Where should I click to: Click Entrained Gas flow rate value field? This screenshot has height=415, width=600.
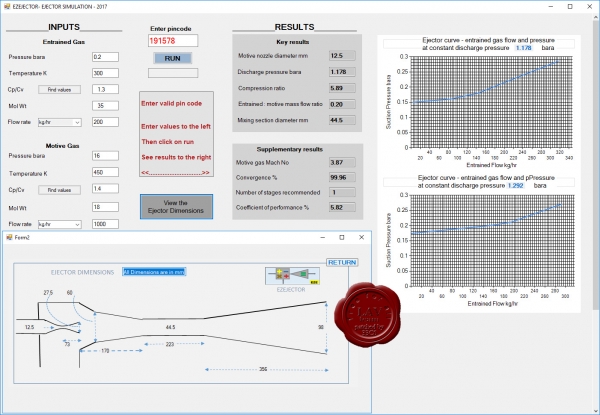pyautogui.click(x=105, y=122)
